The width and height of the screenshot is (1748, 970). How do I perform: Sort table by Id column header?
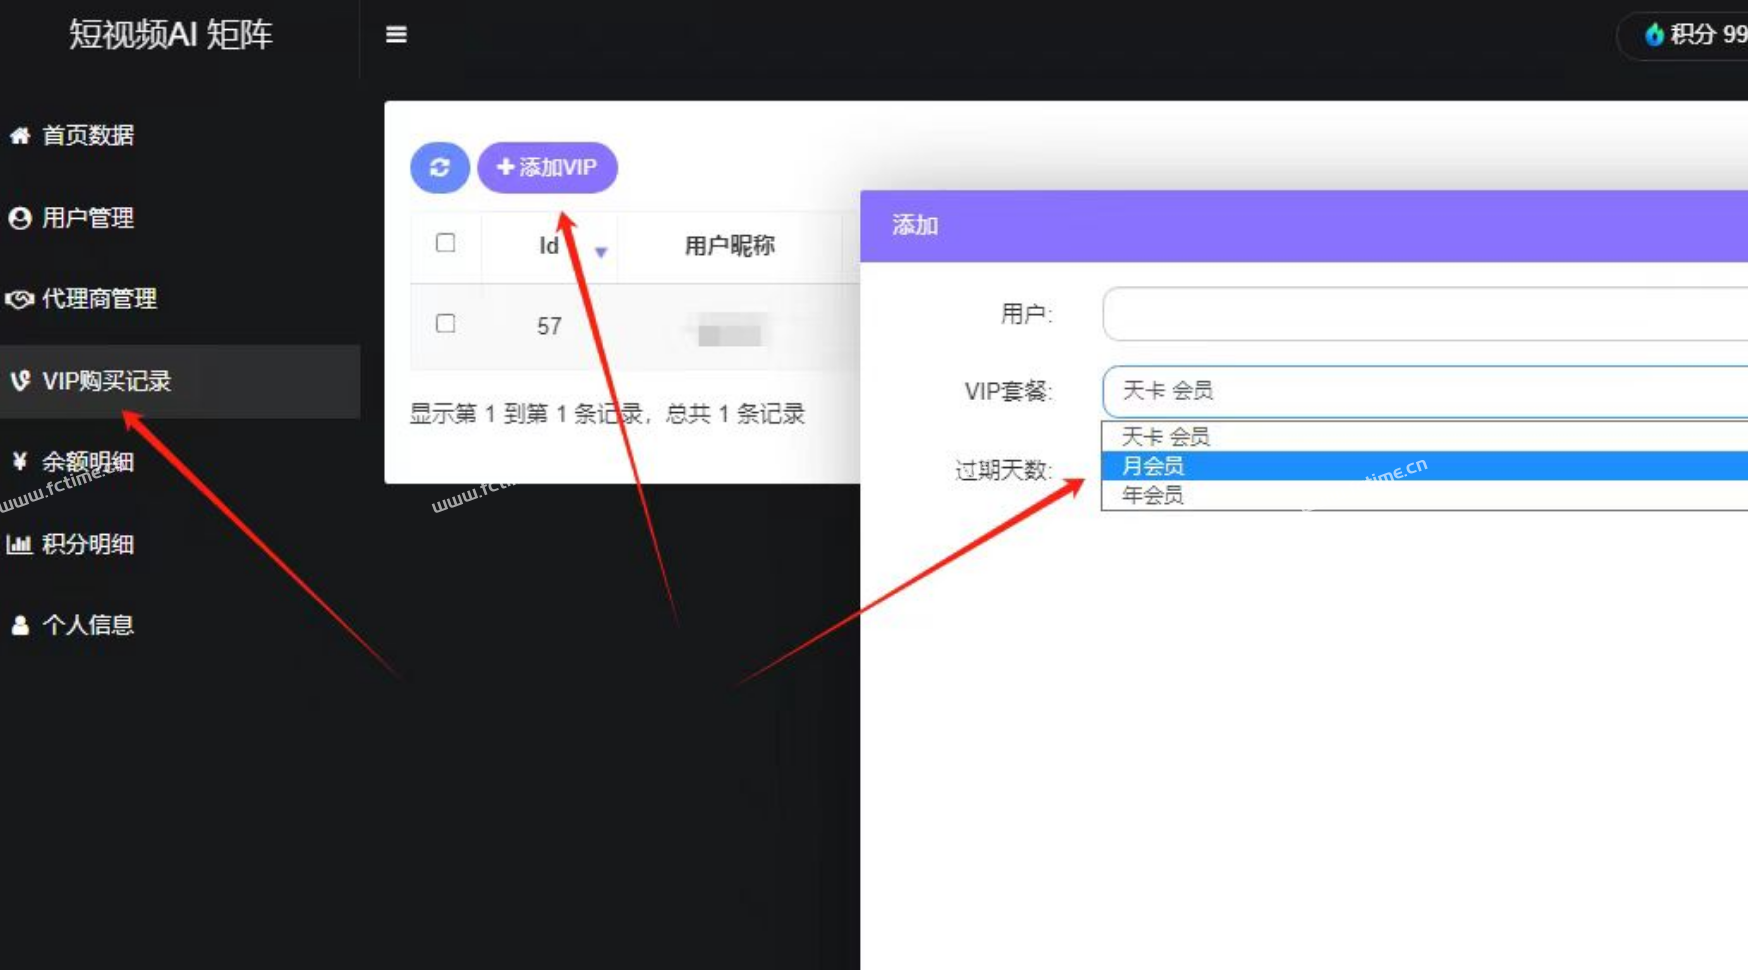(x=549, y=246)
